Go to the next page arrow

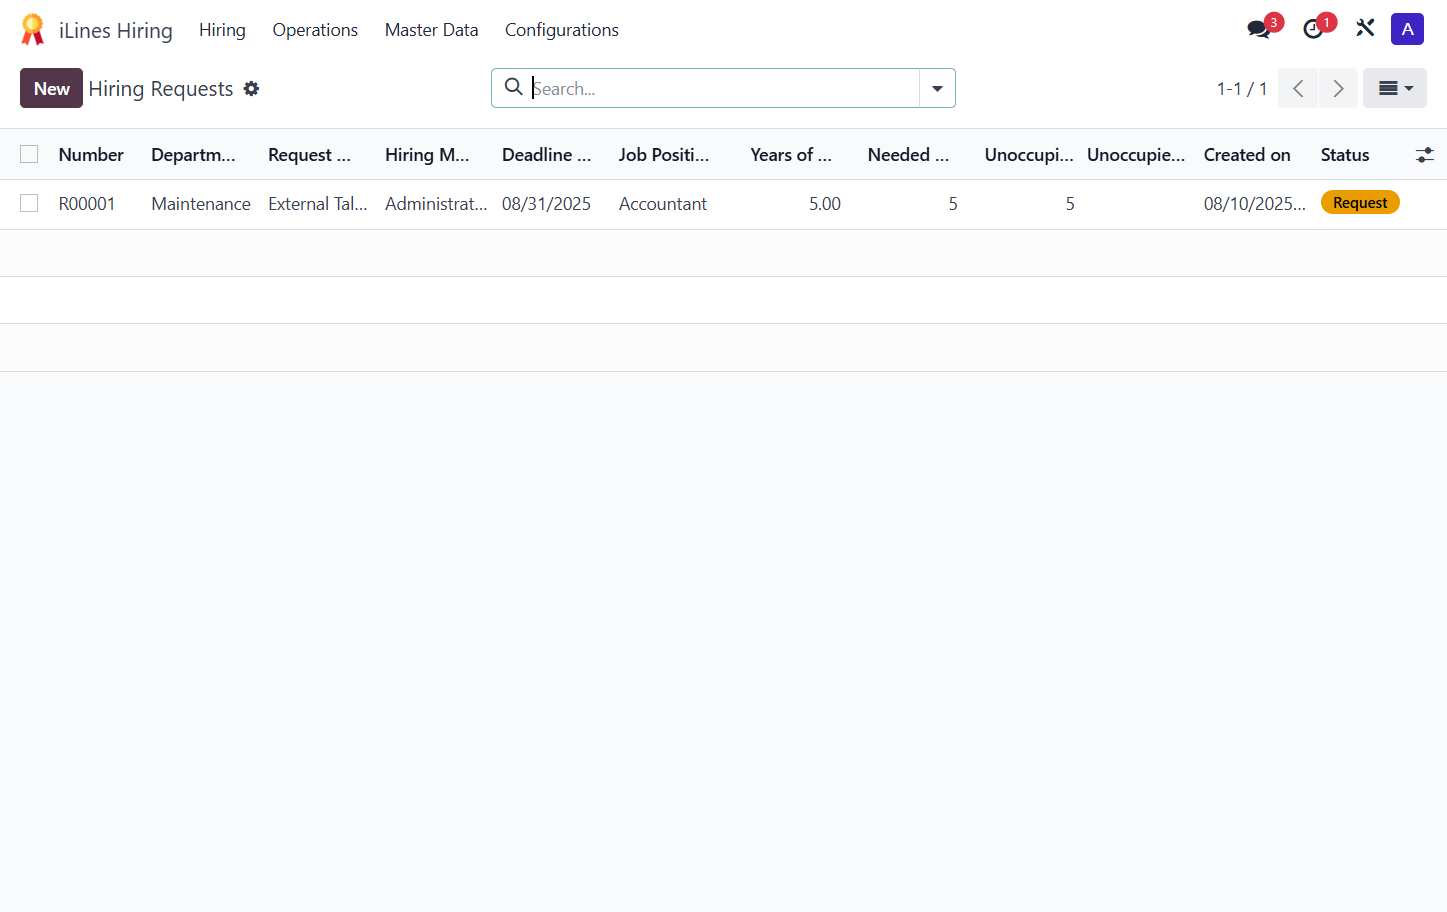(1338, 88)
